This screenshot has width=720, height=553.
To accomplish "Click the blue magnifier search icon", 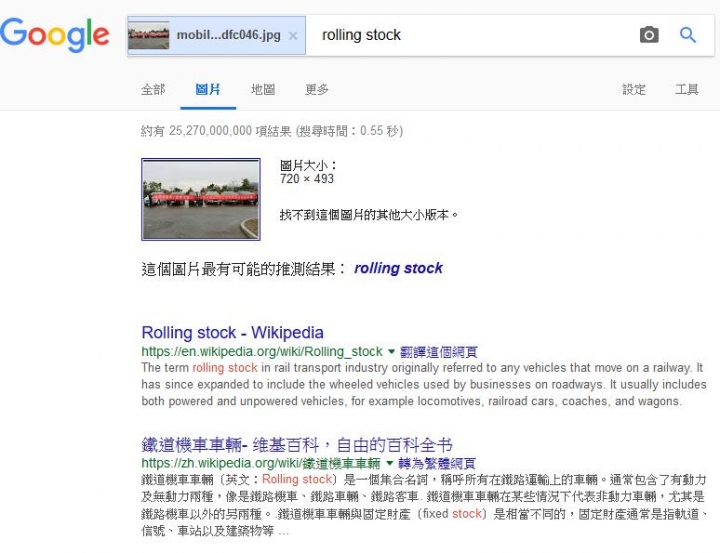I will (x=687, y=35).
